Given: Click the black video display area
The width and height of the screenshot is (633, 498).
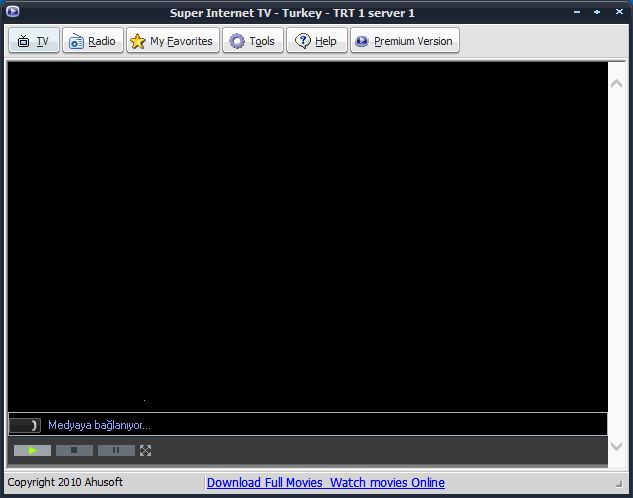Looking at the screenshot, I should [308, 237].
